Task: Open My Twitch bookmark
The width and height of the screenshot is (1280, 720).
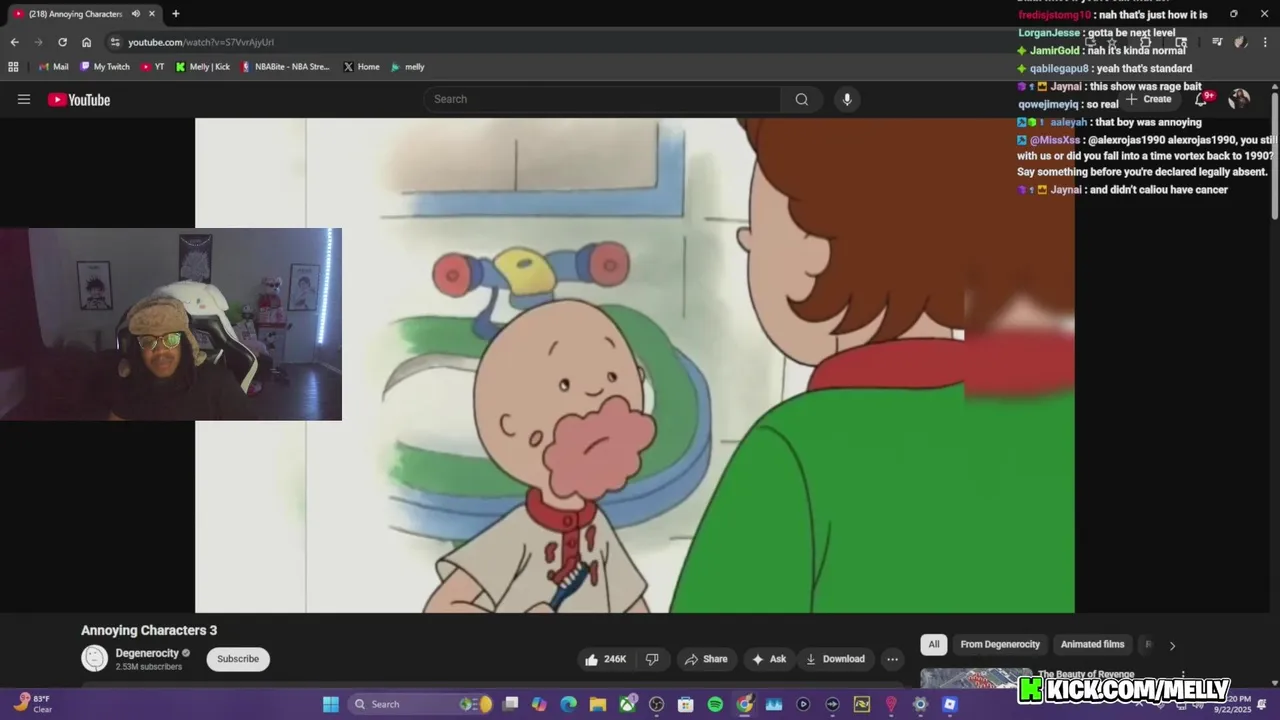Action: (105, 67)
